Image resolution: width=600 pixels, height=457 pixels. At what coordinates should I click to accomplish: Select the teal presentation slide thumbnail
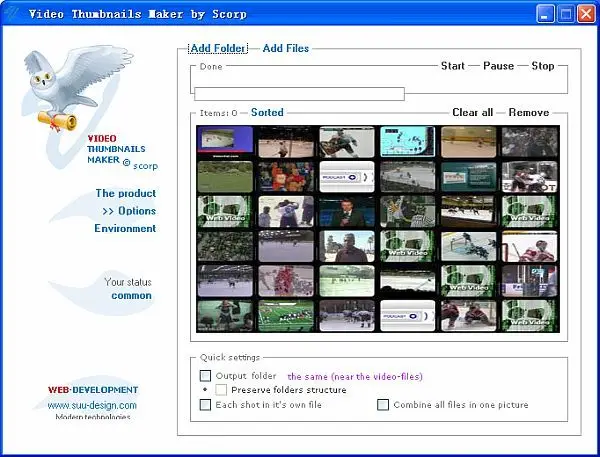(468, 176)
